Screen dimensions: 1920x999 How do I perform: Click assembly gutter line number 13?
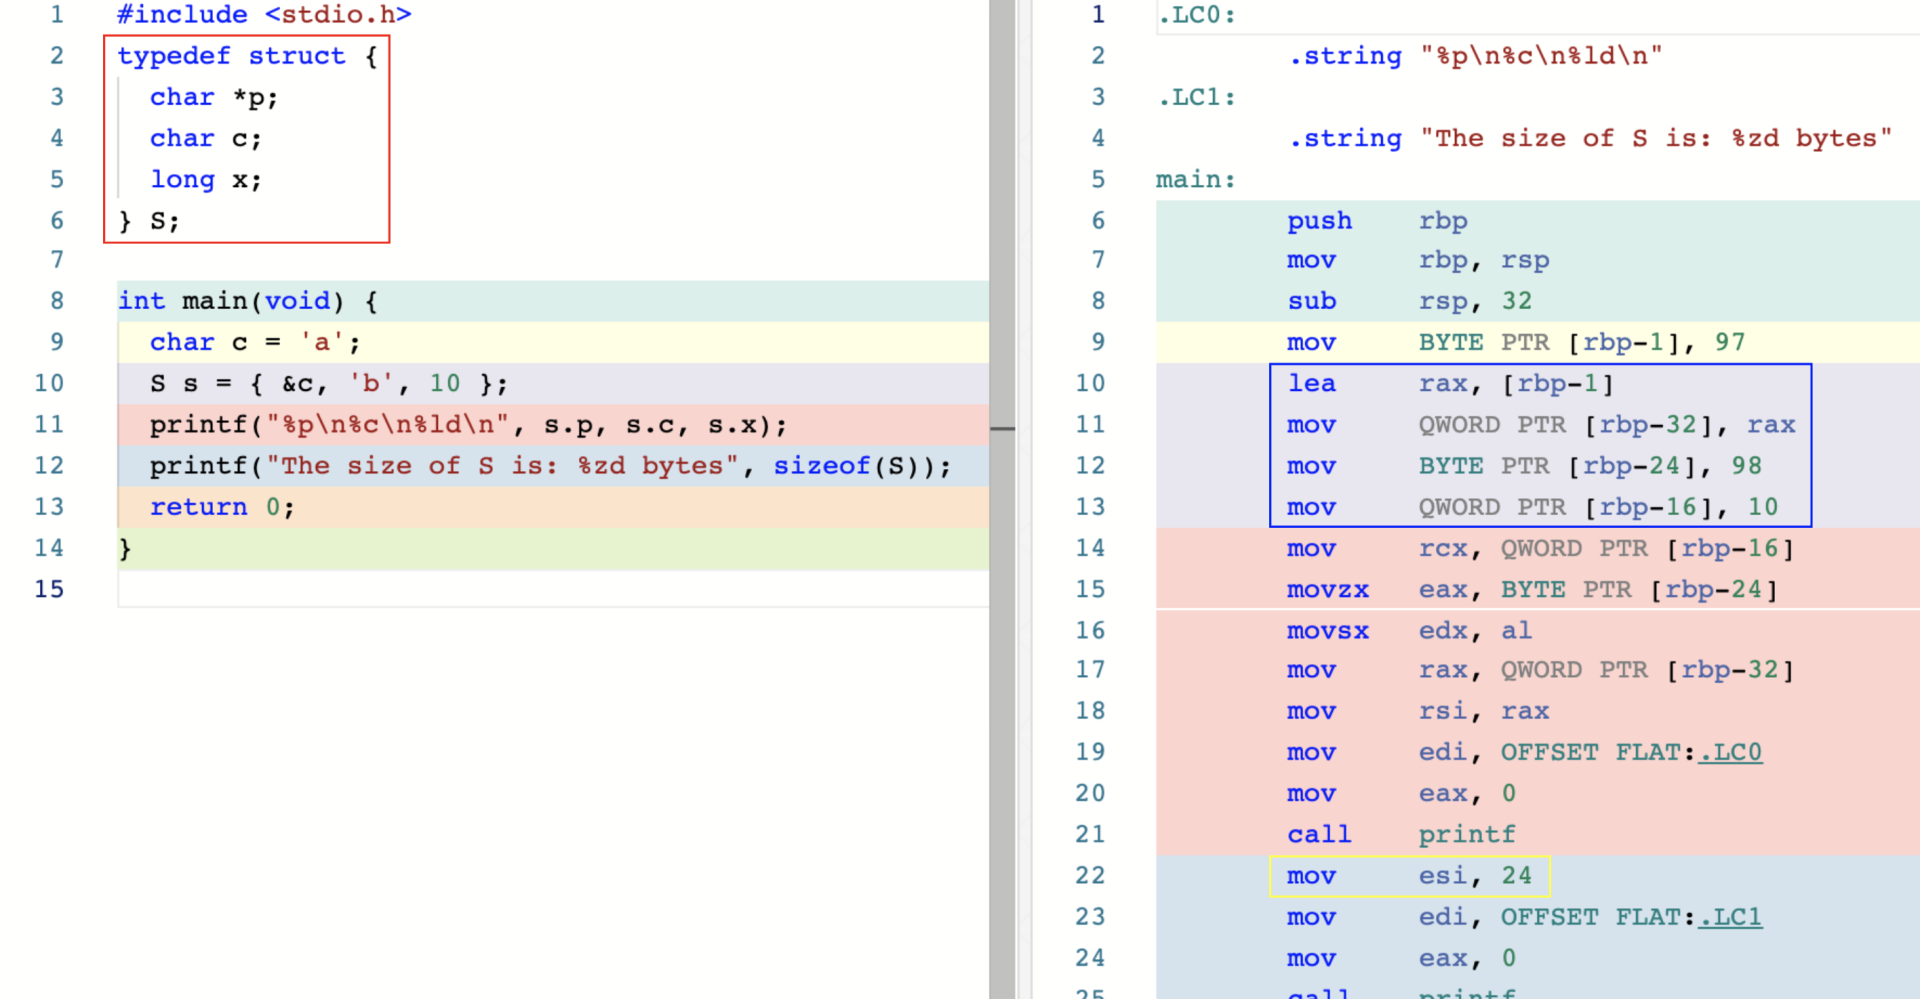click(x=1090, y=507)
